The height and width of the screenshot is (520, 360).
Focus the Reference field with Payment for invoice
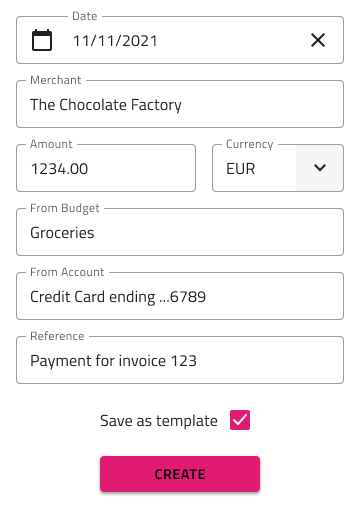tap(180, 360)
